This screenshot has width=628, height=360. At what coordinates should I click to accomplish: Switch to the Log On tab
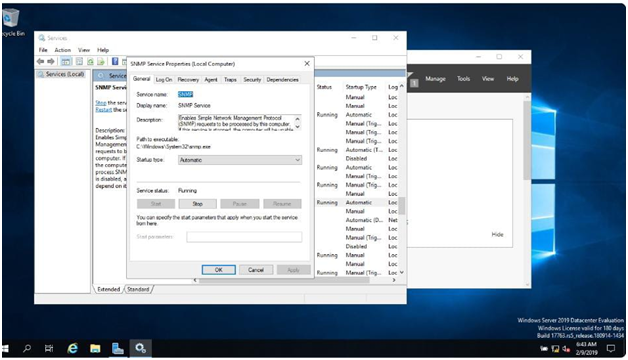coord(164,80)
